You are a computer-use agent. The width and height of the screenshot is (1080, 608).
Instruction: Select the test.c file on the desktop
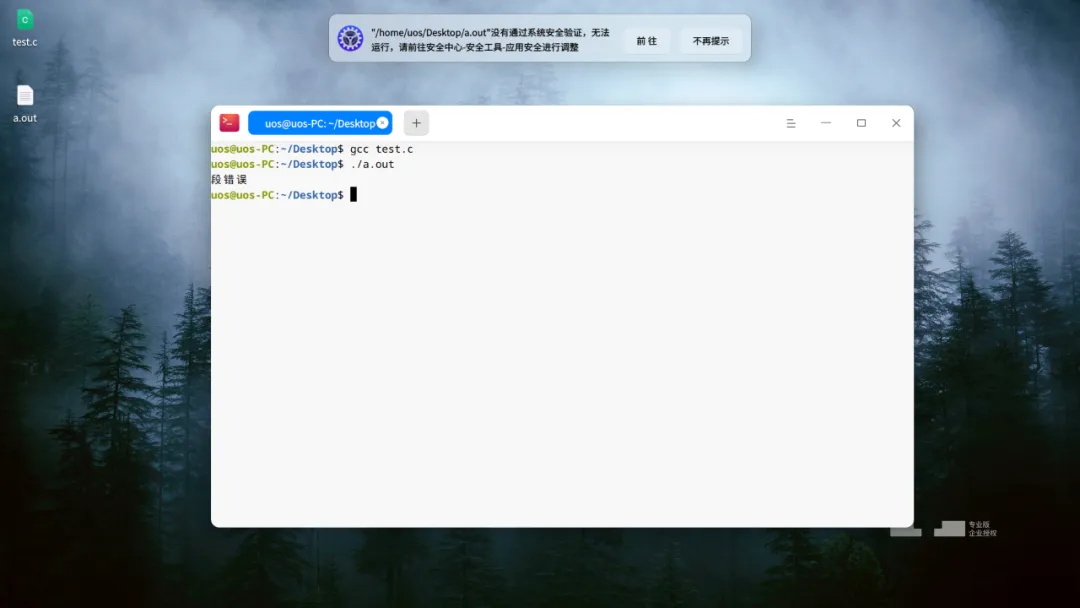25,28
